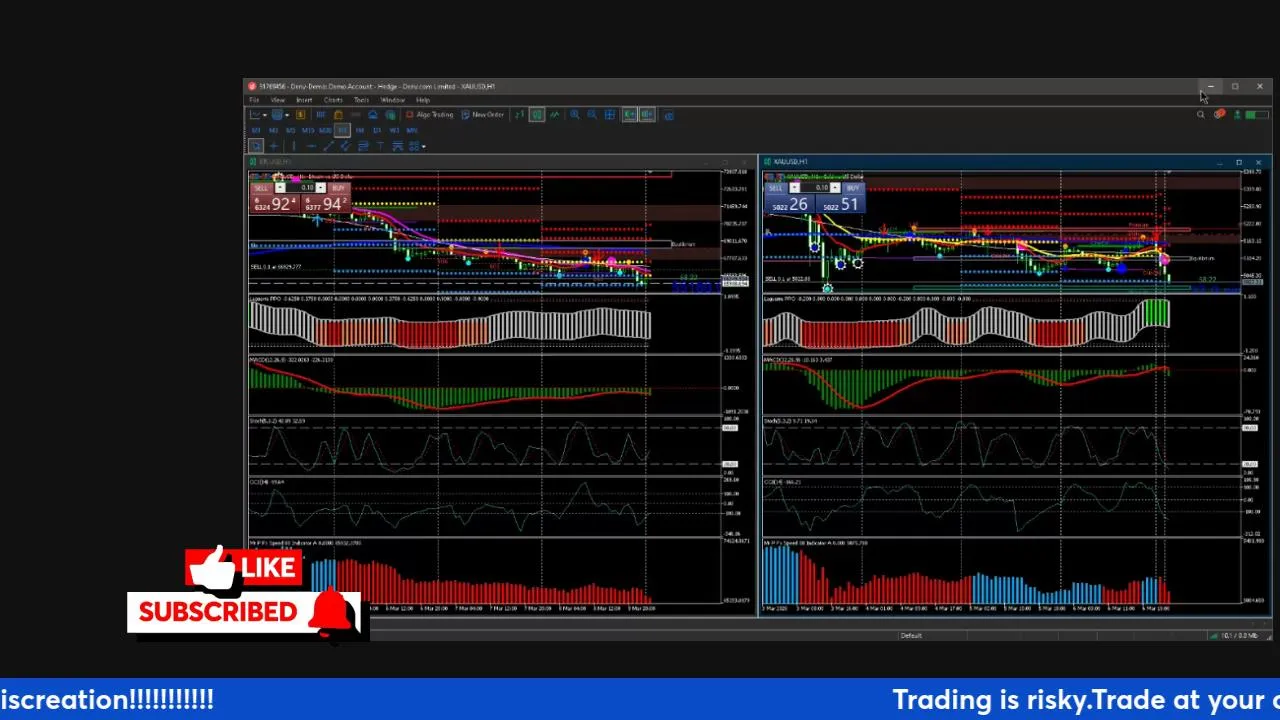Image resolution: width=1280 pixels, height=720 pixels.
Task: Open the chart type dropdown
Action: click(x=258, y=115)
